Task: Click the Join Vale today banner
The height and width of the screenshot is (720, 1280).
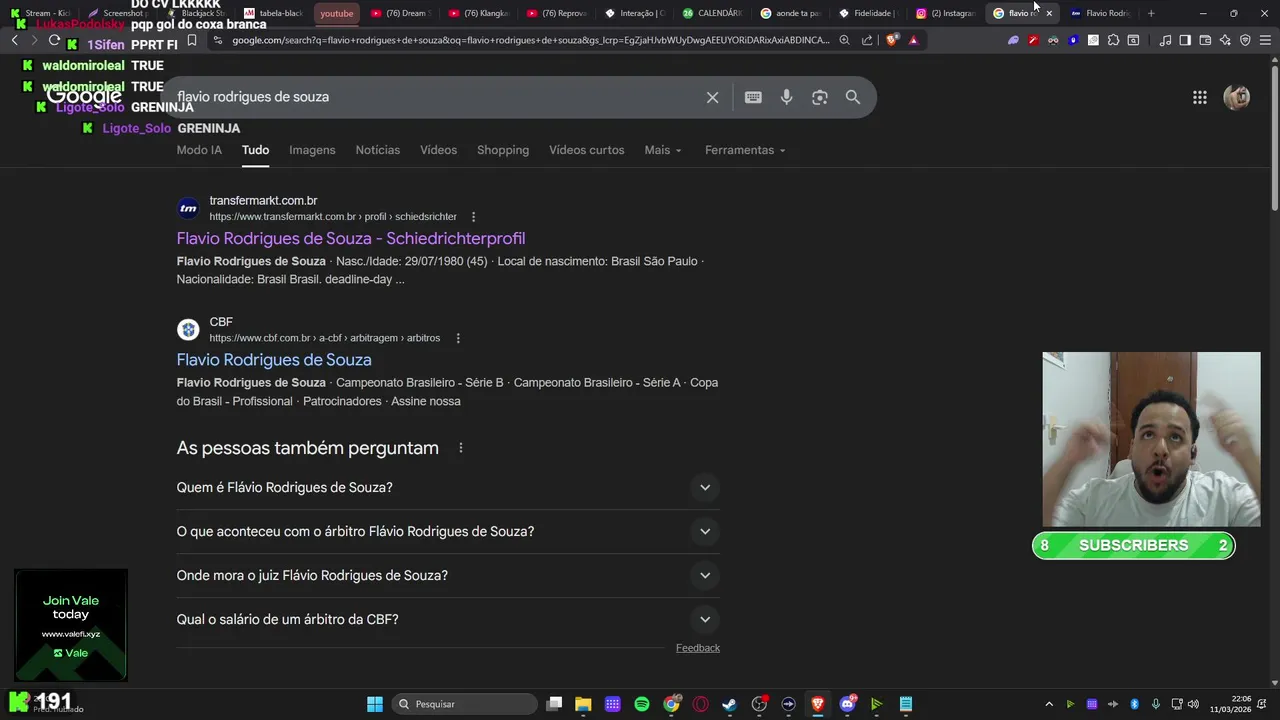Action: tap(71, 625)
